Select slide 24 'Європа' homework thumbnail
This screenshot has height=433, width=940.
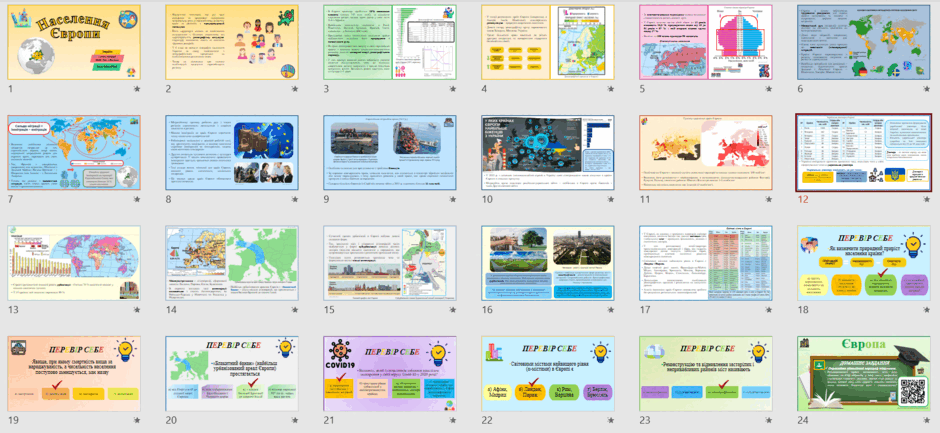(x=864, y=374)
